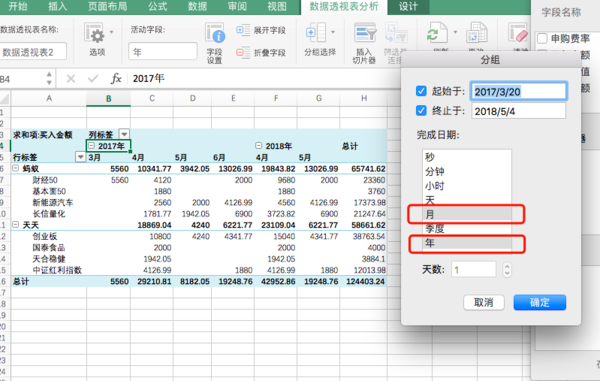Screen dimensions: 600x381
Task: Click the Group Selection (分组选择) icon
Action: point(316,33)
